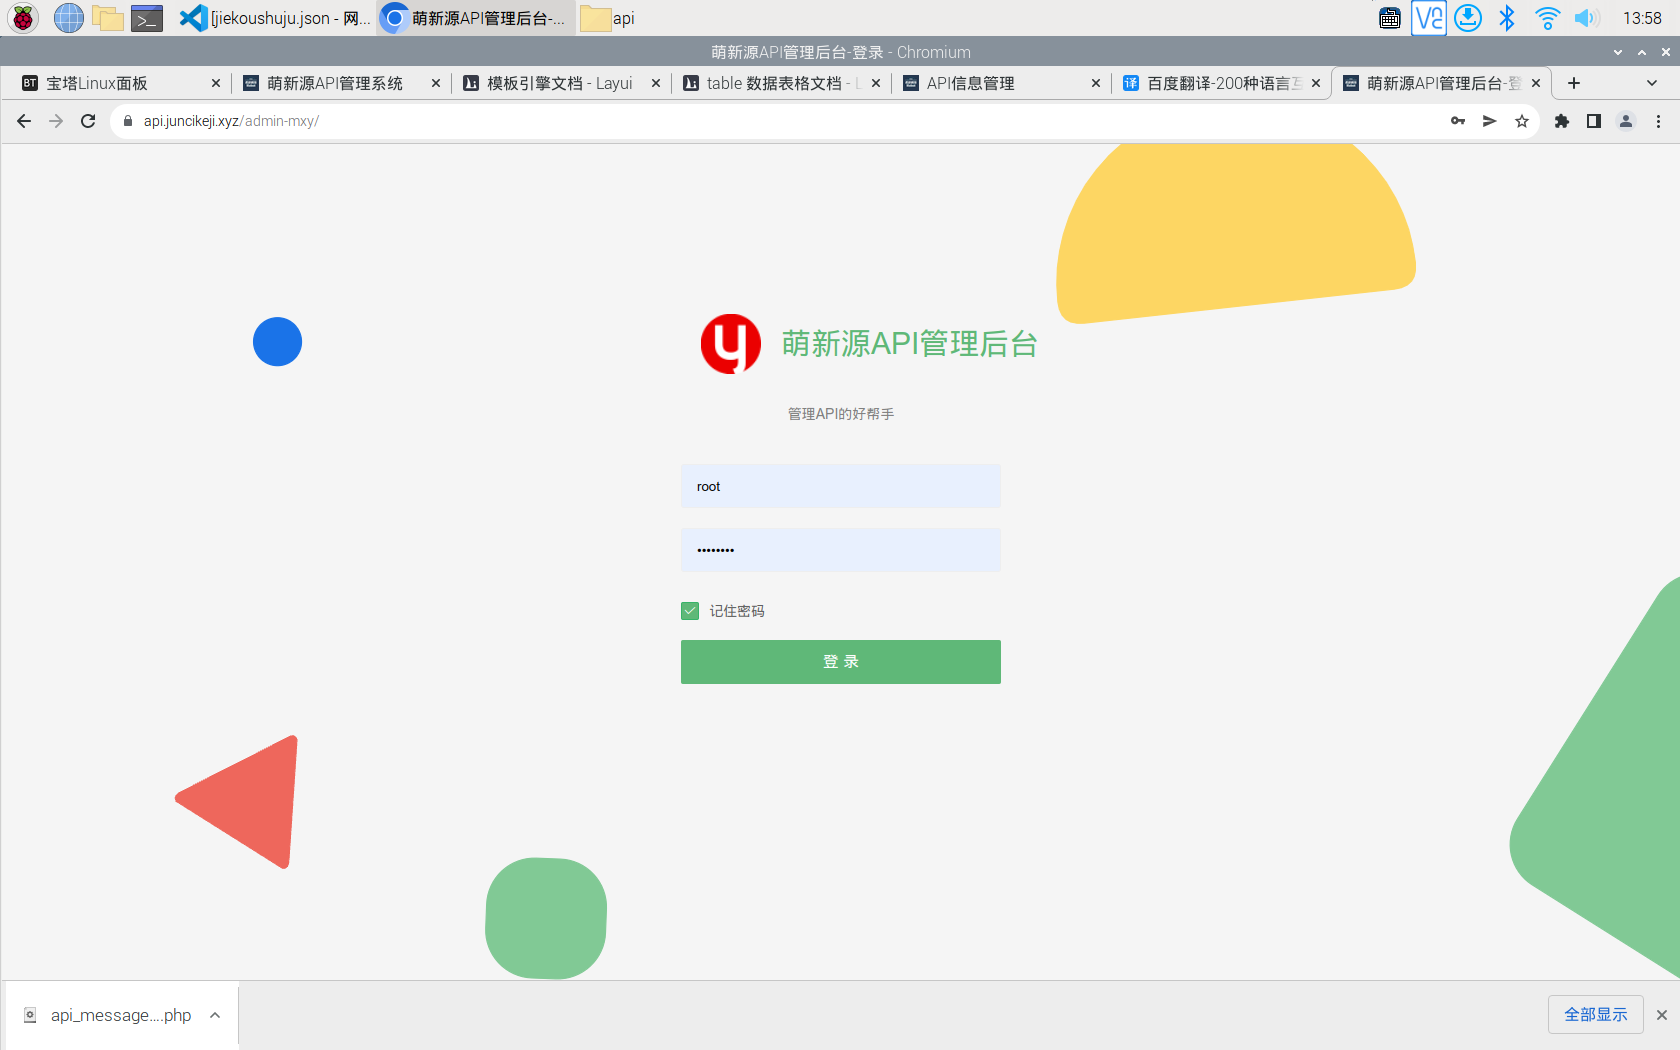This screenshot has width=1680, height=1050.
Task: Launch VS Code from the taskbar
Action: tap(192, 17)
